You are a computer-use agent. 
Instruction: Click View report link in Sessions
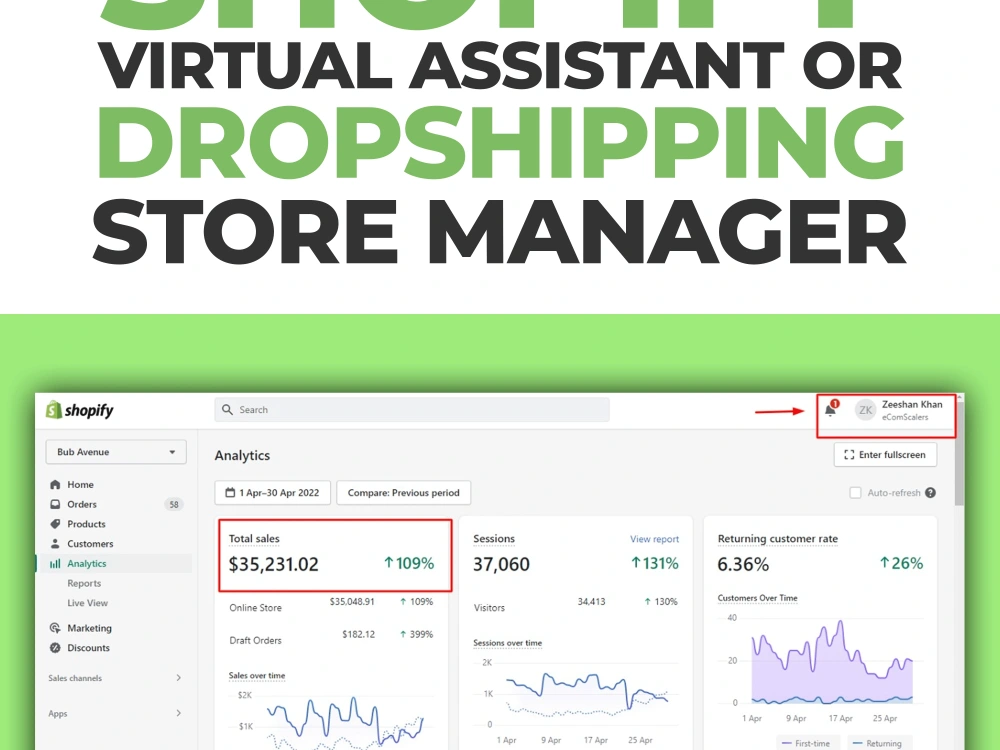tap(654, 539)
